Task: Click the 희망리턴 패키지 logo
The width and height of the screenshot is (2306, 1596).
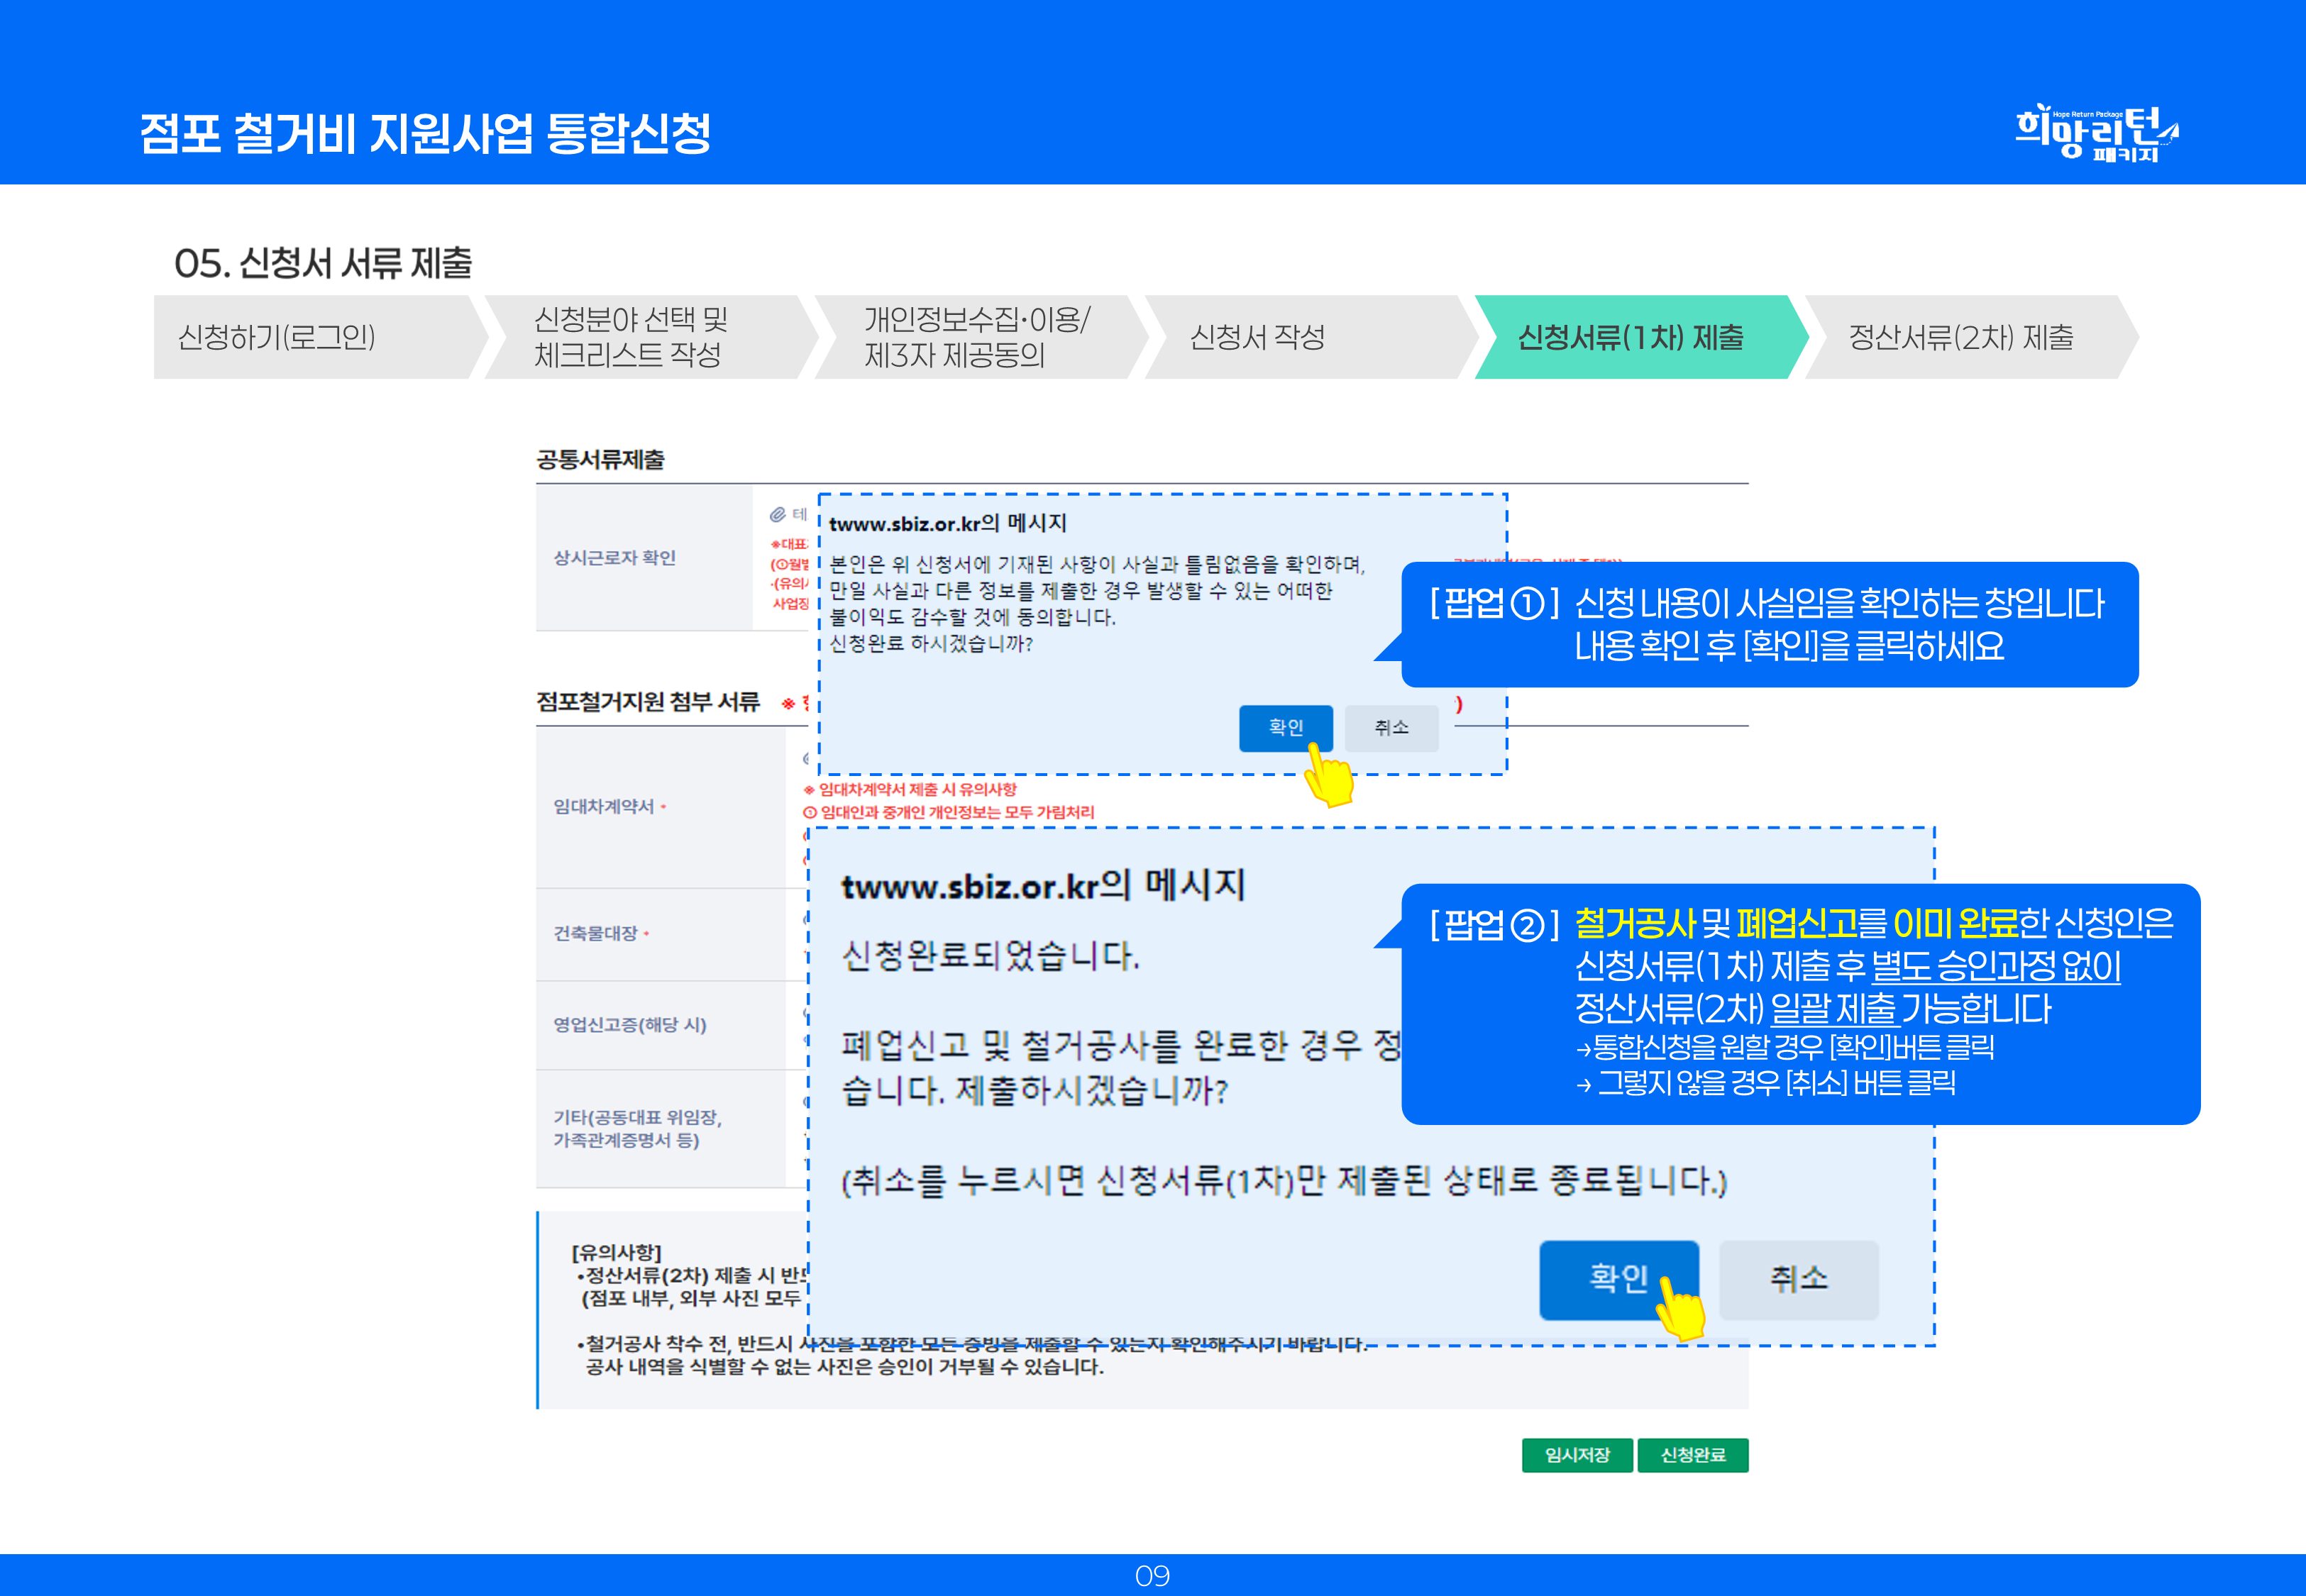Action: (x=2096, y=133)
